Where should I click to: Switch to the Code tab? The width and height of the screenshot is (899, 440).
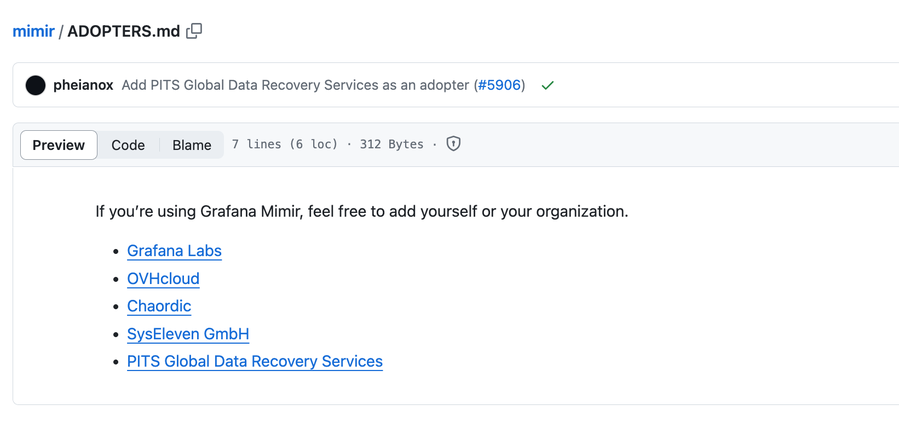(x=128, y=145)
